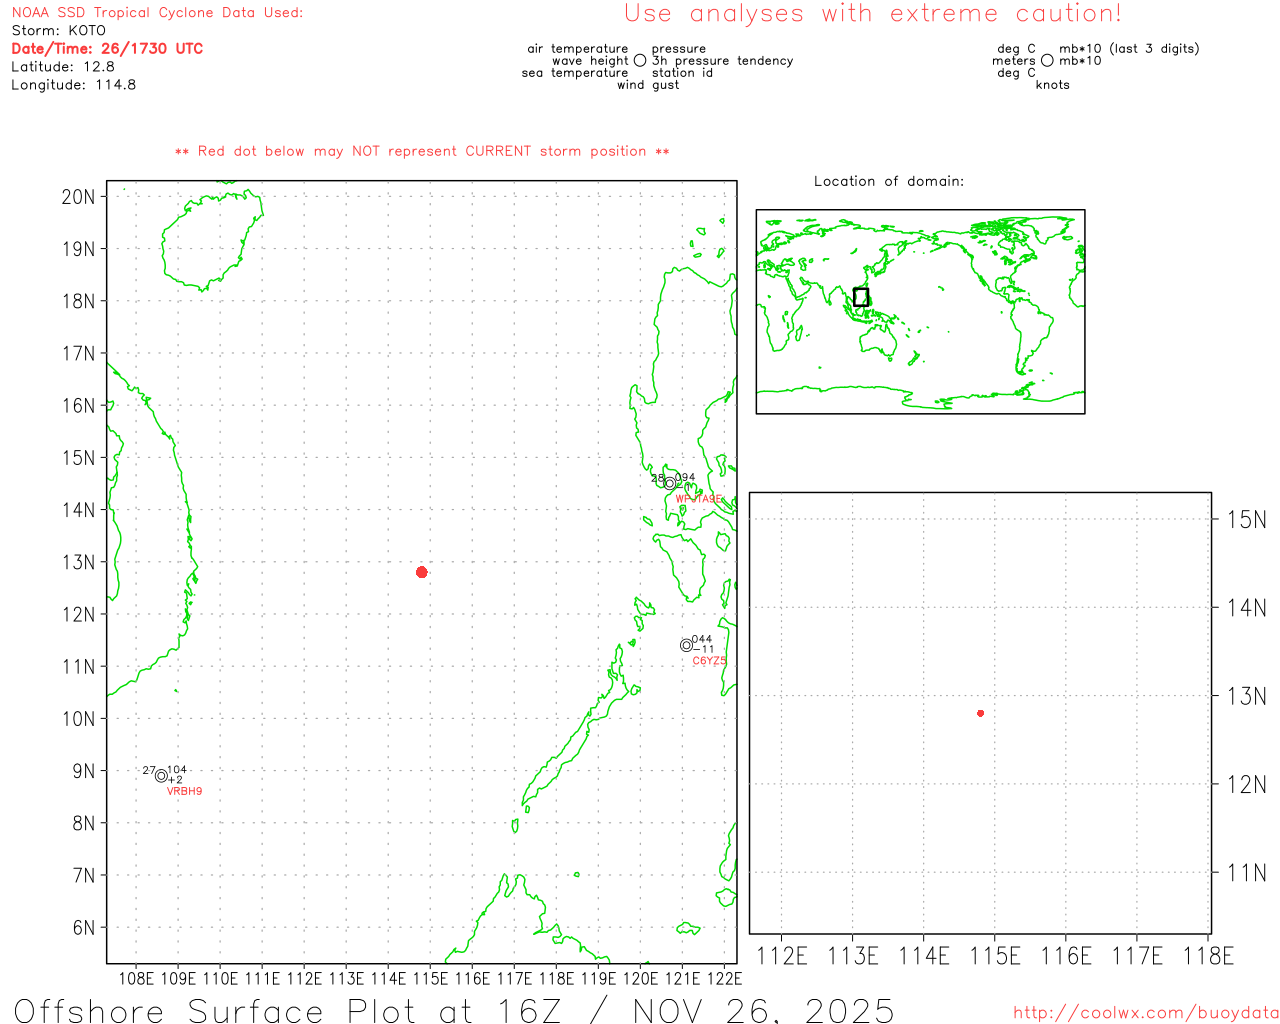Click the black domain box on world map

[x=861, y=297]
